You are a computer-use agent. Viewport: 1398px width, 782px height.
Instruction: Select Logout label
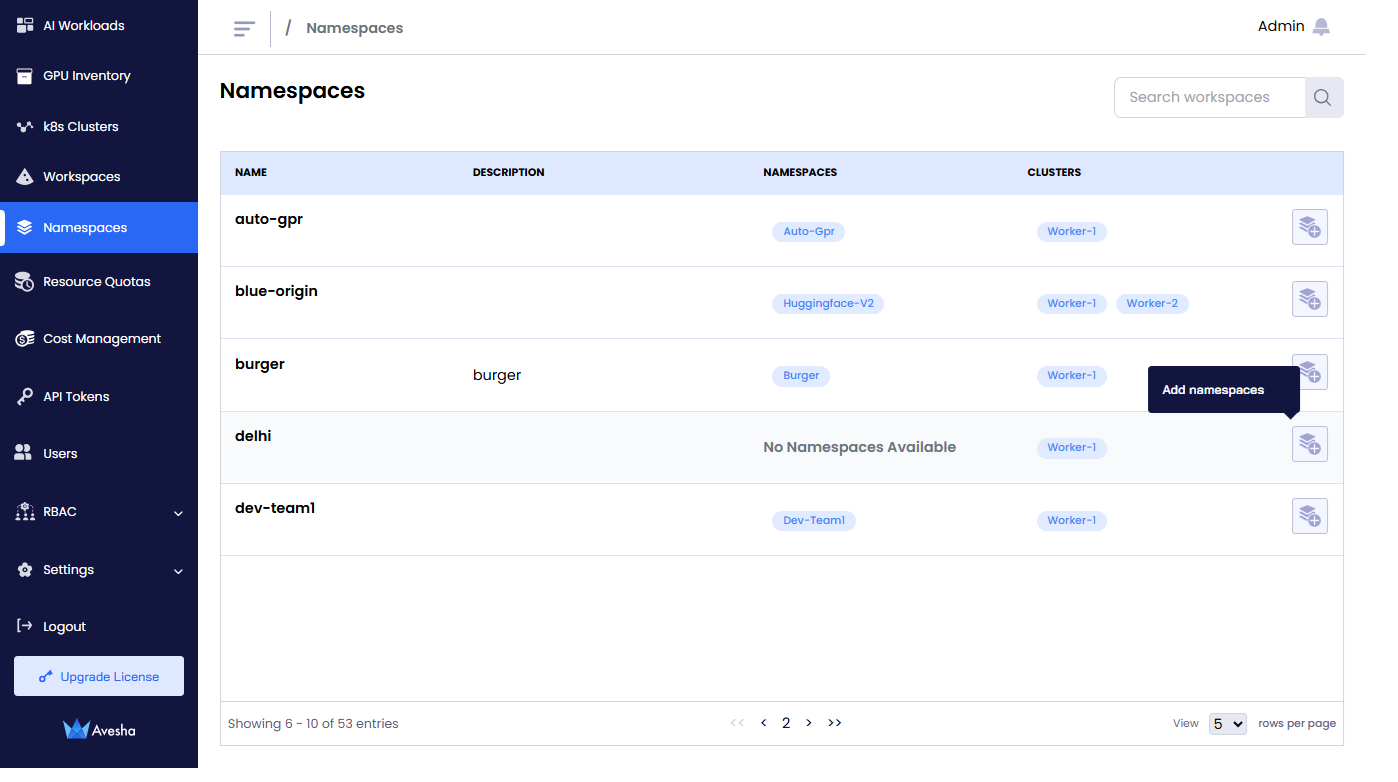click(x=64, y=627)
